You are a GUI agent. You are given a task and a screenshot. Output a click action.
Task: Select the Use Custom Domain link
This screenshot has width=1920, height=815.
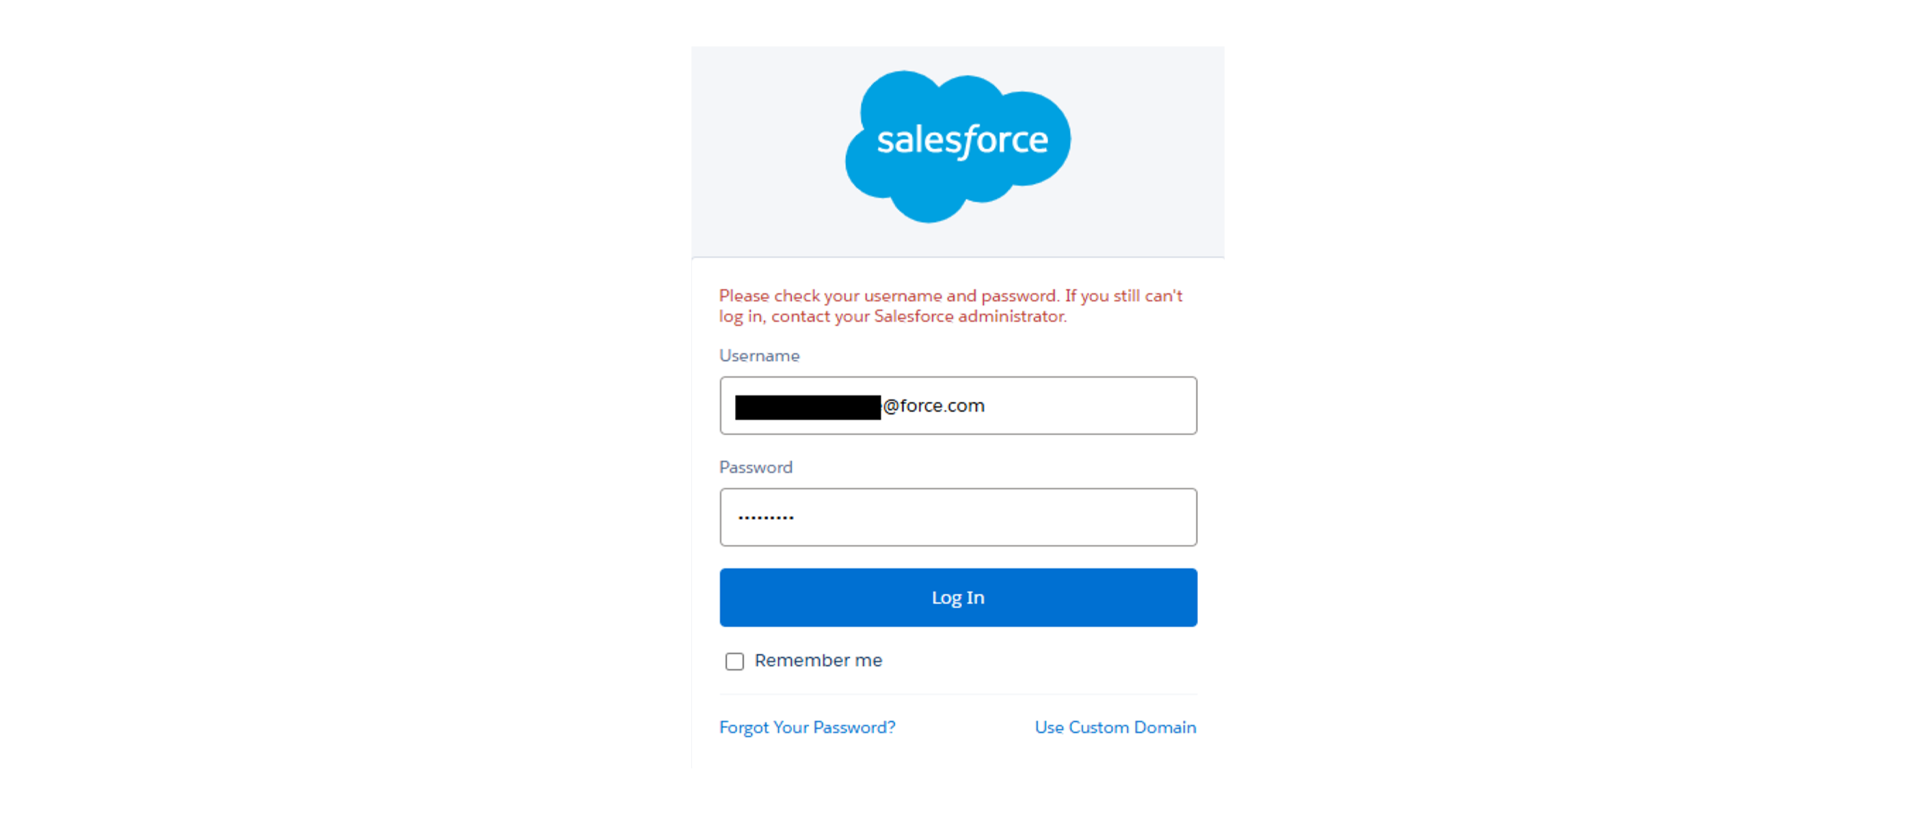1115,727
